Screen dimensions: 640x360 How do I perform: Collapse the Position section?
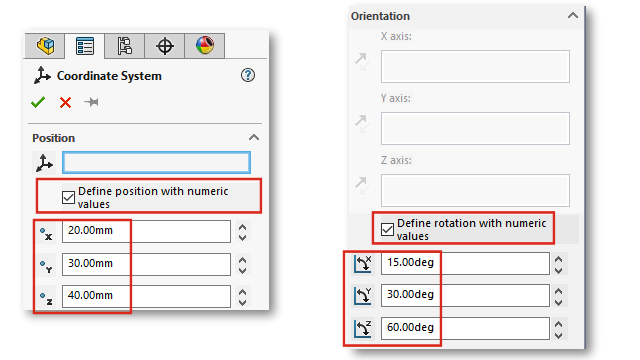[x=254, y=138]
